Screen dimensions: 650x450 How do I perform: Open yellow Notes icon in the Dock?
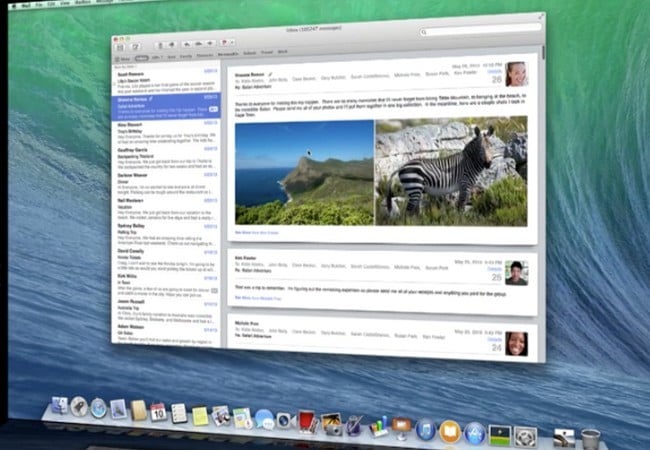click(200, 415)
